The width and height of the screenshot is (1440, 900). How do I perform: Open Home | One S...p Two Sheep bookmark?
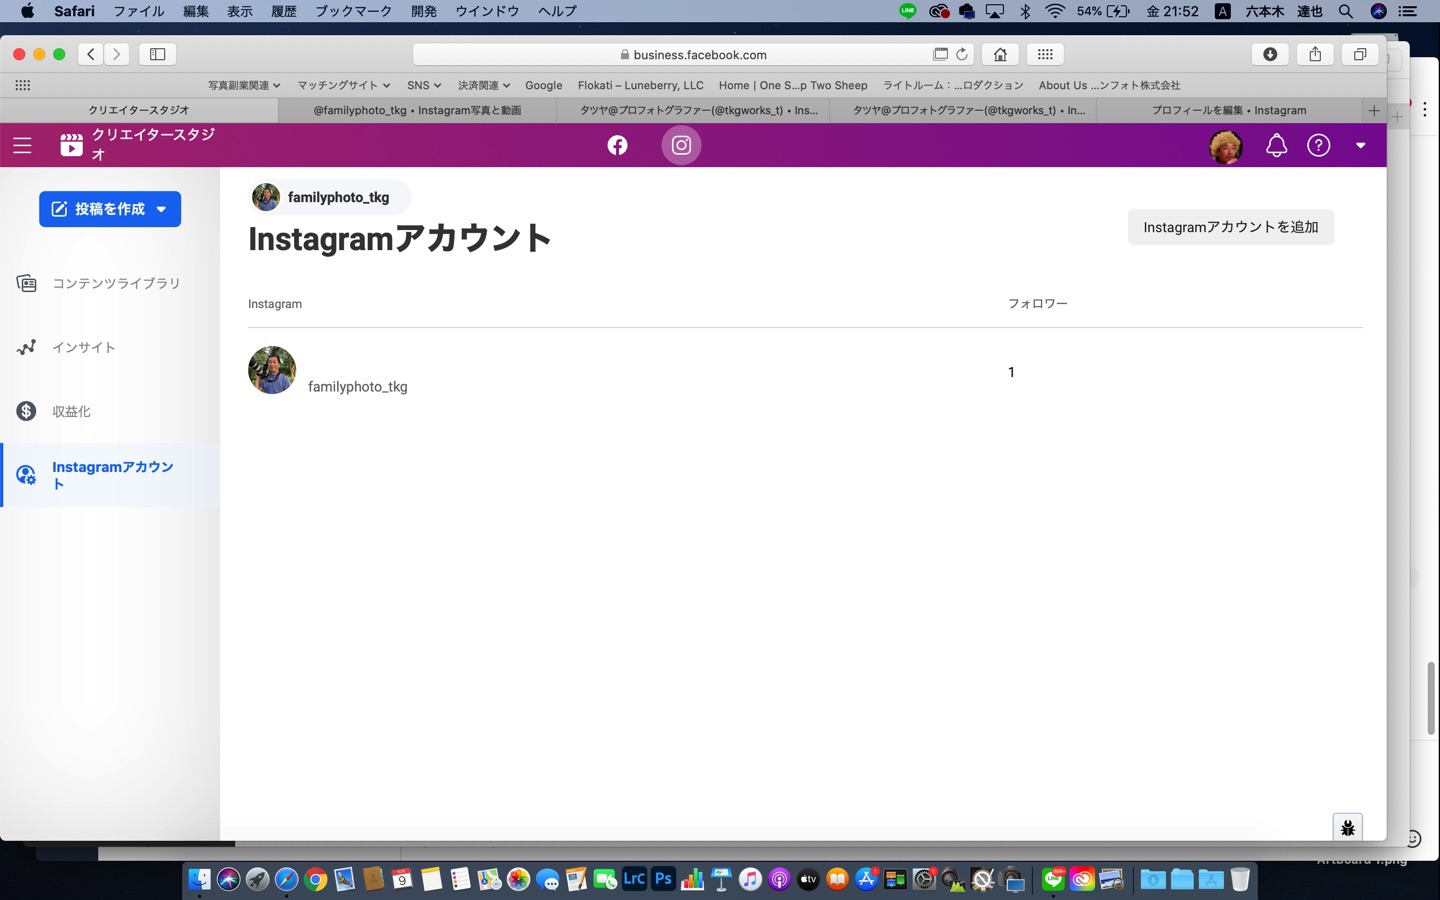point(793,86)
